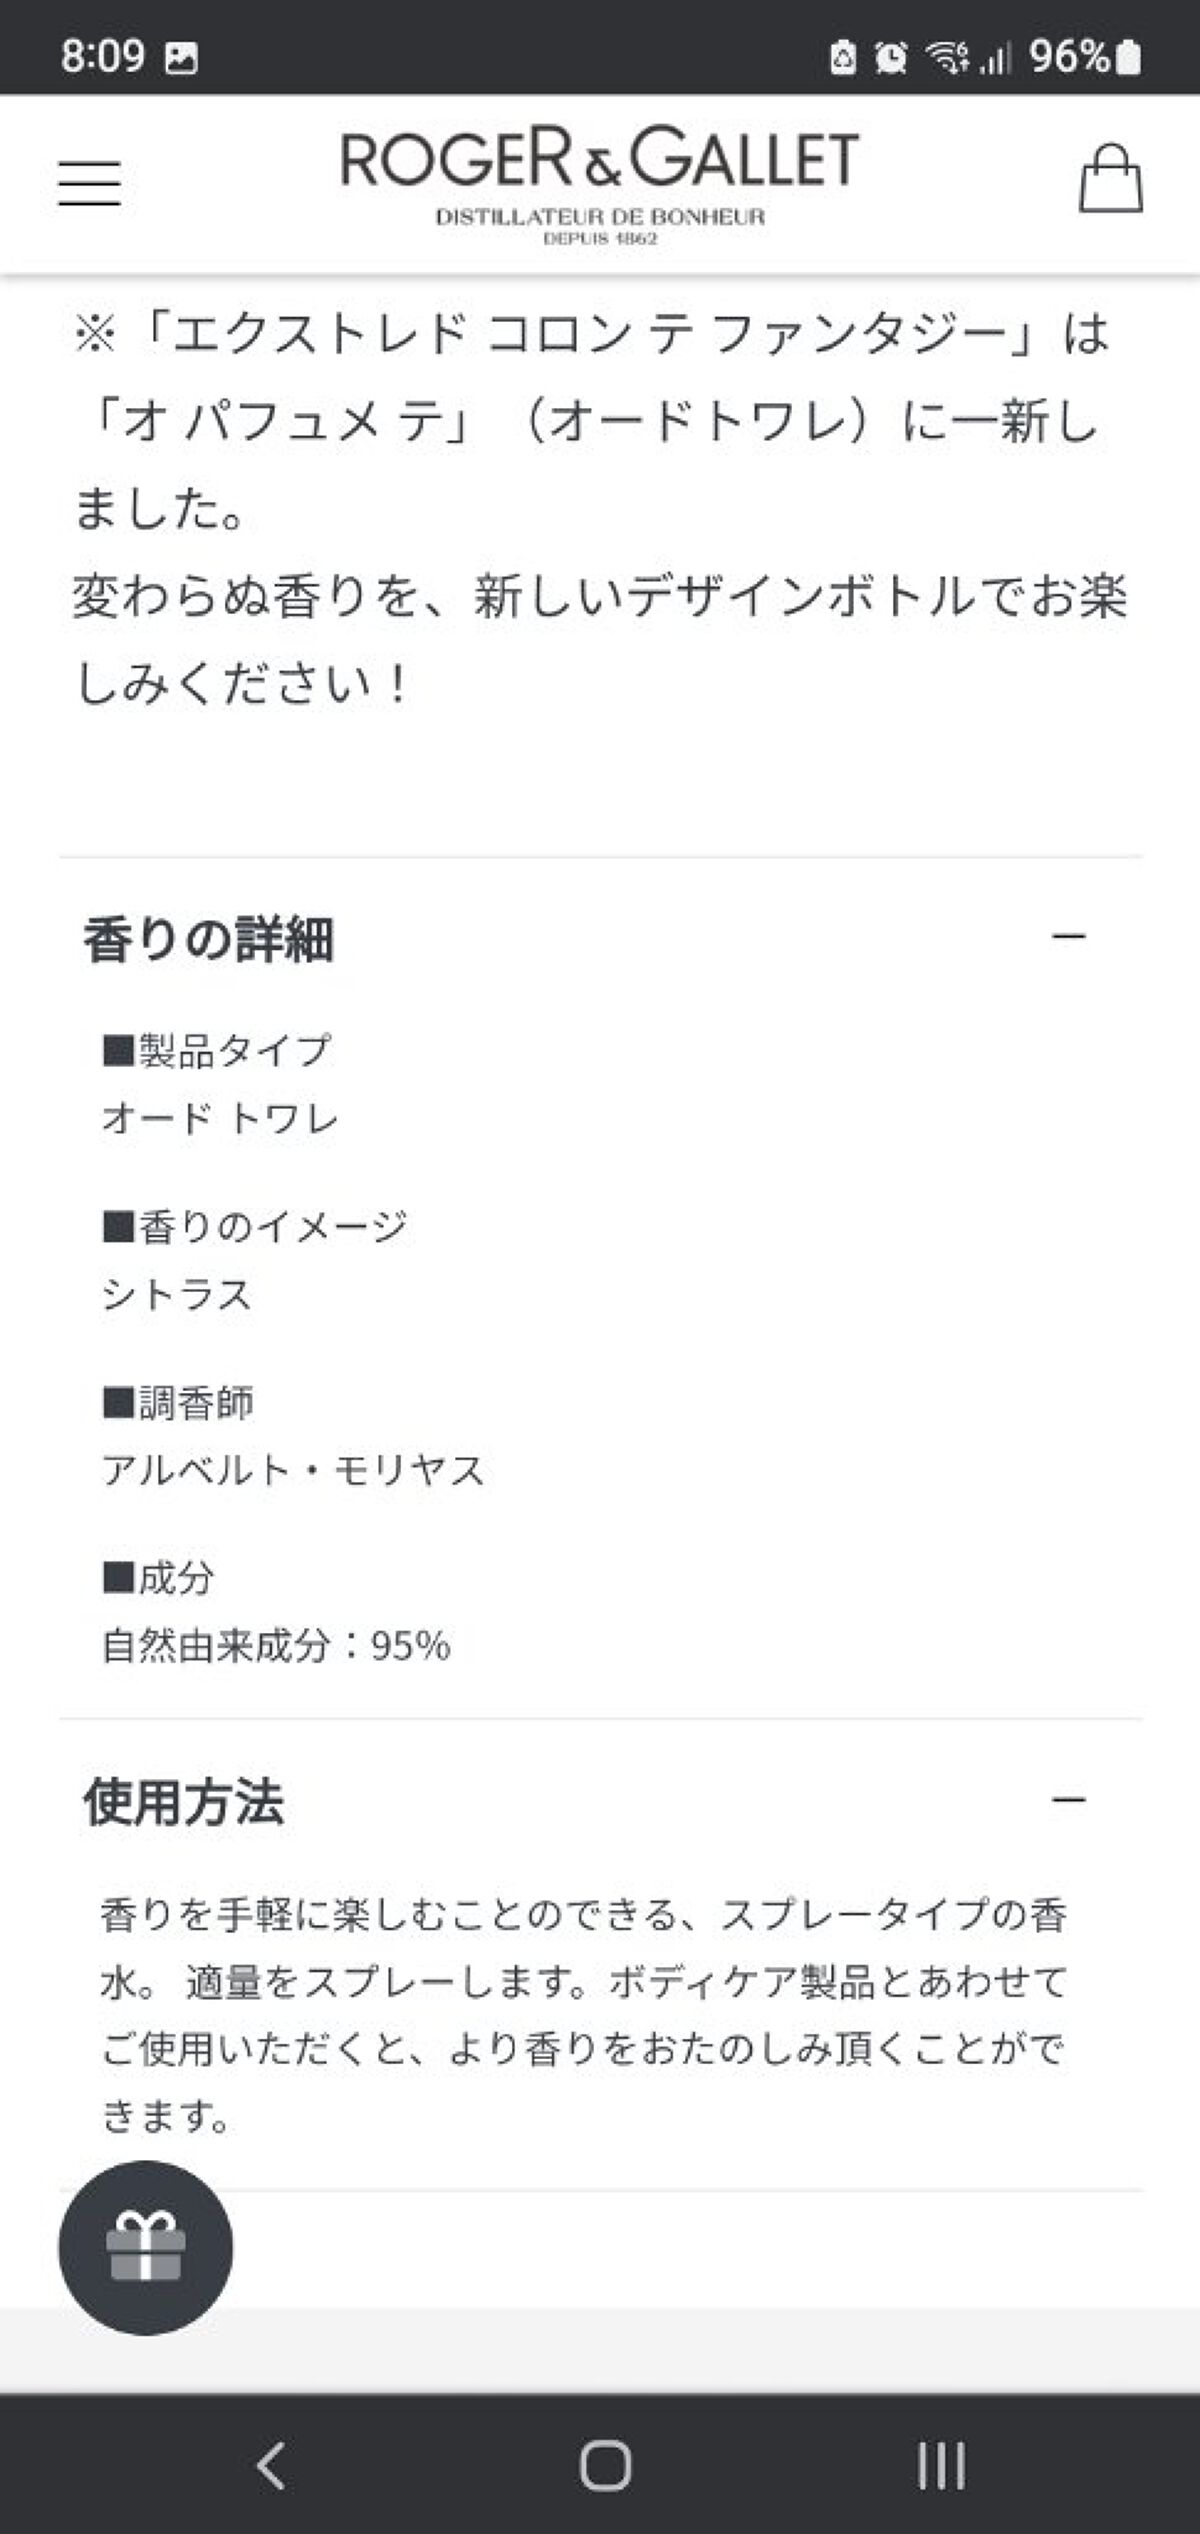Tap the 使用方法 section heading
Viewport: 1200px width, 2534px height.
coord(184,1803)
